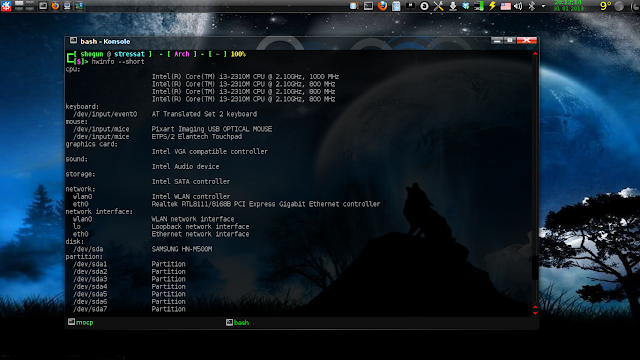
Task: Click the Konsole scrollbar handle
Action: pyautogui.click(x=535, y=268)
